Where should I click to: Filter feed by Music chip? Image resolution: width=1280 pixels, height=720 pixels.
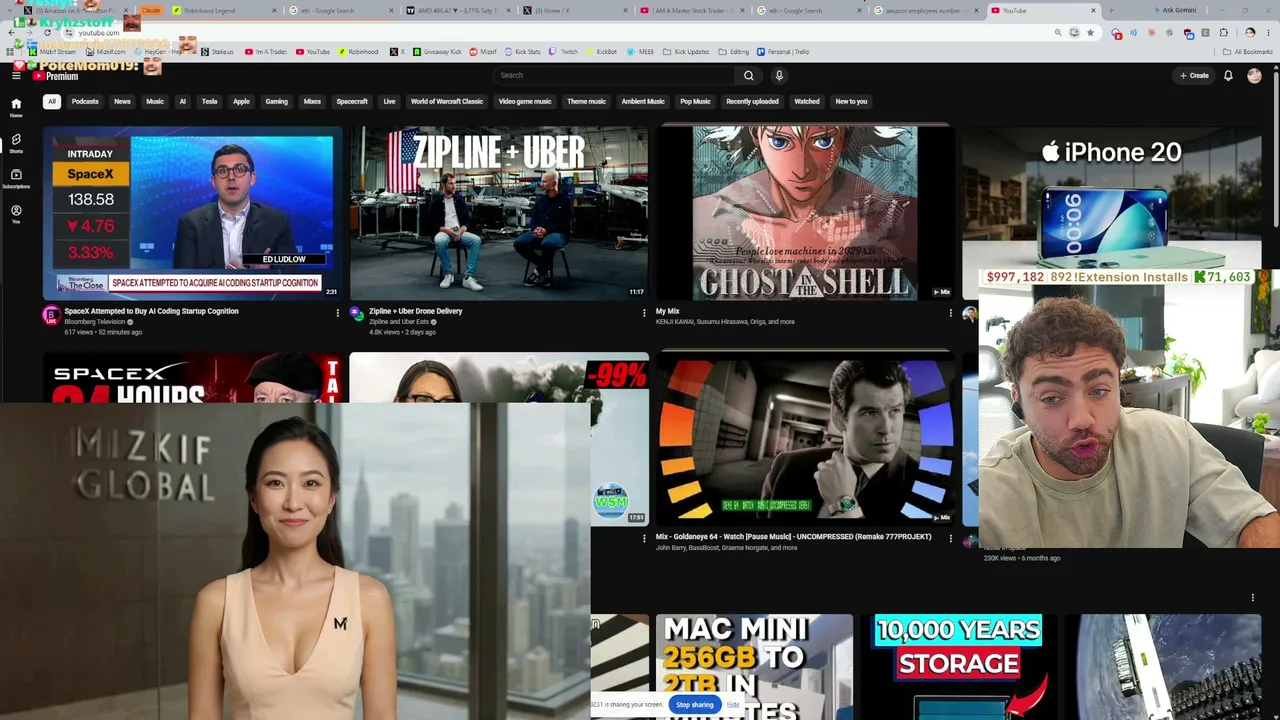(x=155, y=101)
